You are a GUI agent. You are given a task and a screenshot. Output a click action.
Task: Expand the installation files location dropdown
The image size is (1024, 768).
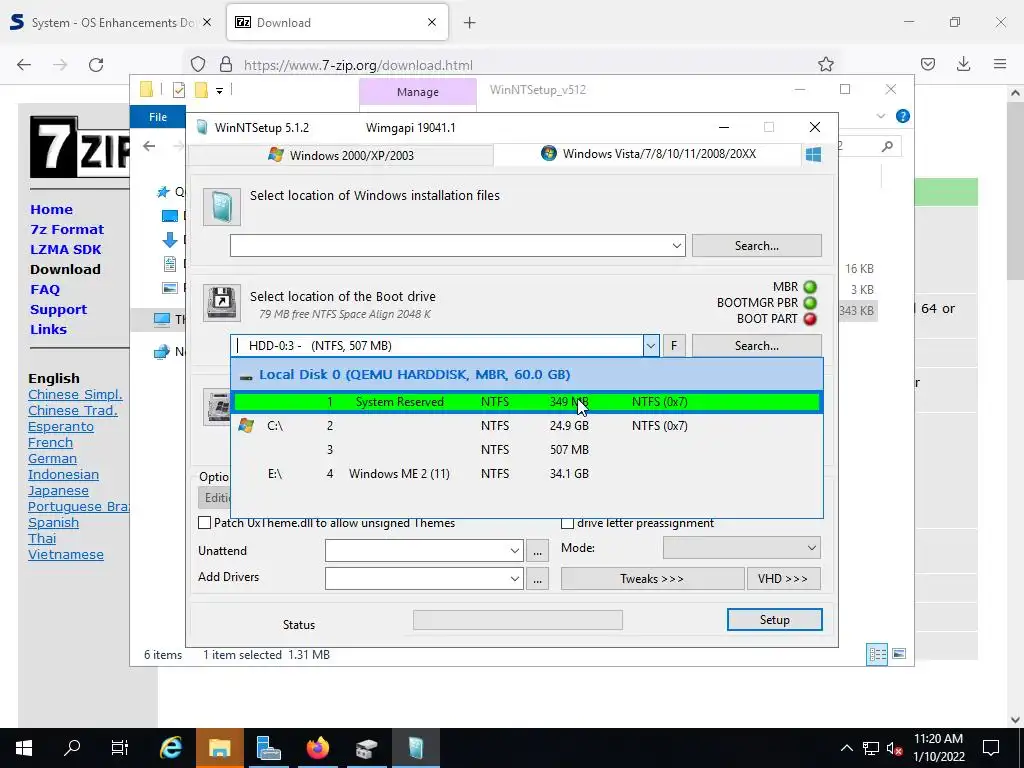(x=677, y=246)
